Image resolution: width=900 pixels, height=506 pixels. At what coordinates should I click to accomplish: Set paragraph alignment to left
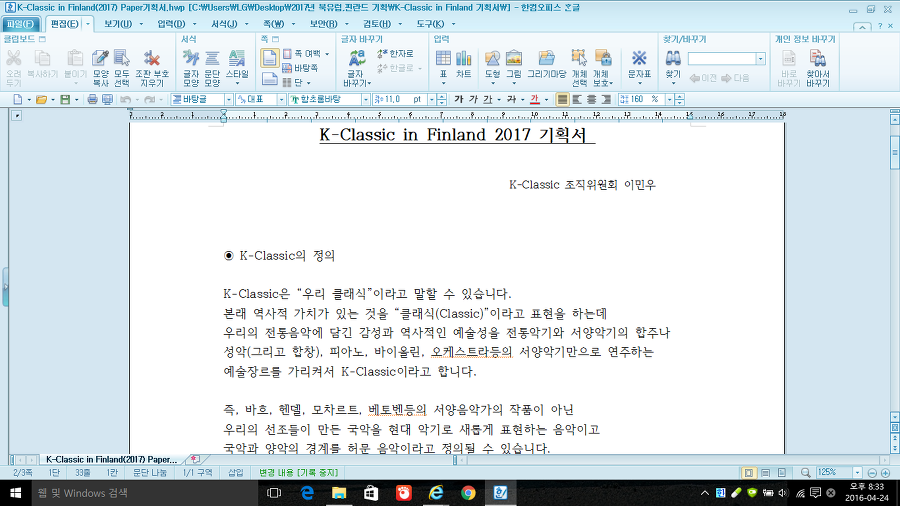(577, 99)
